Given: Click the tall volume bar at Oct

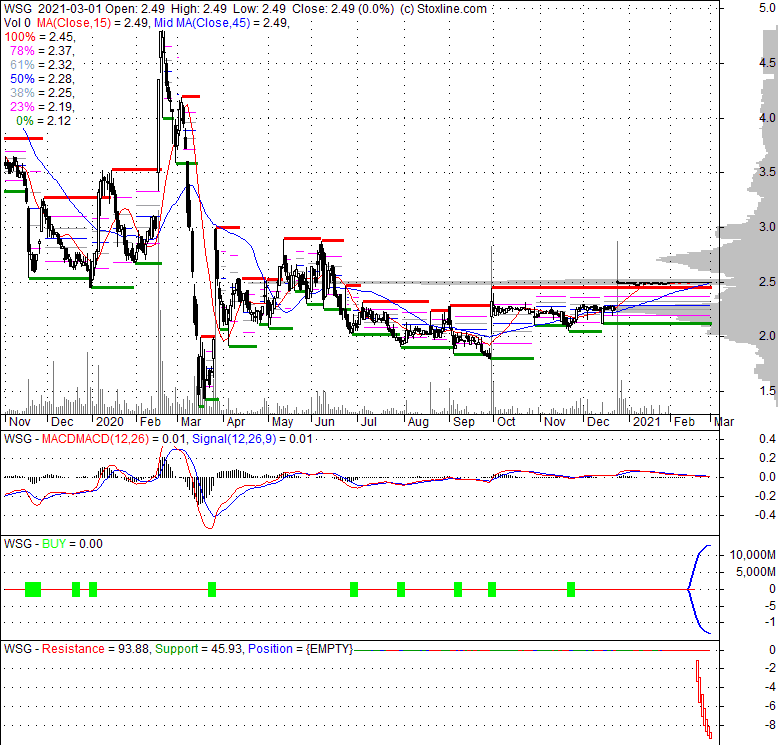Looking at the screenshot, I should [492, 330].
